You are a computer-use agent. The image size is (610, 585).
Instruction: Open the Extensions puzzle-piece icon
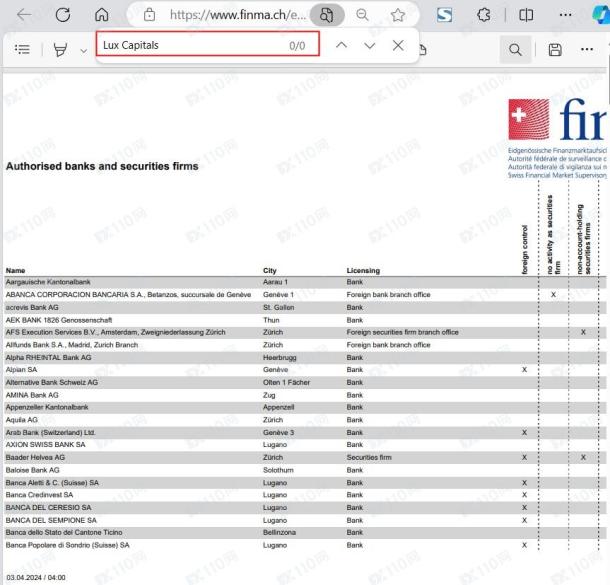[x=484, y=15]
